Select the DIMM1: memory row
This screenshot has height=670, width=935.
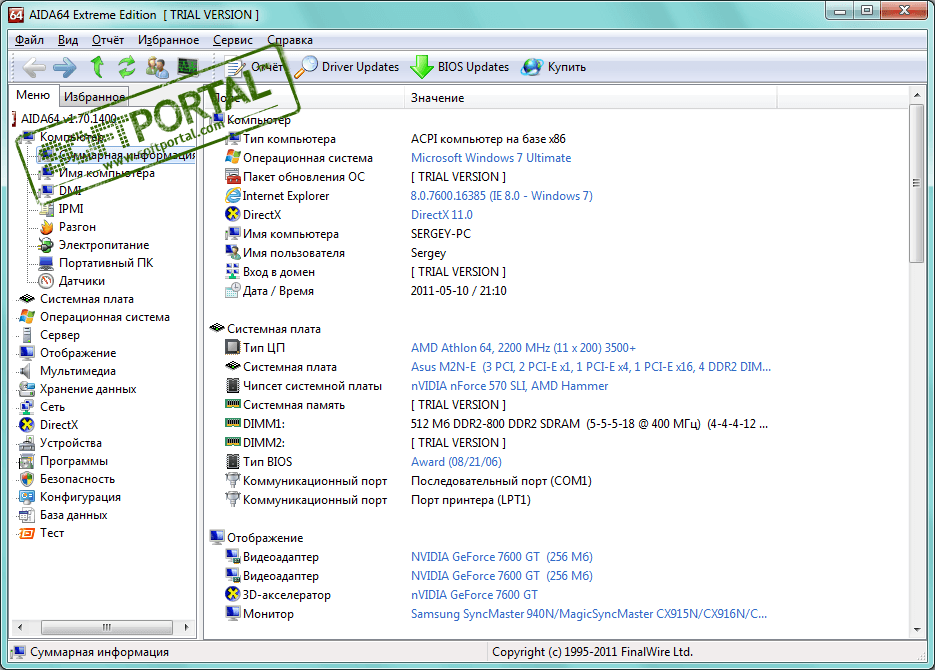(496, 424)
